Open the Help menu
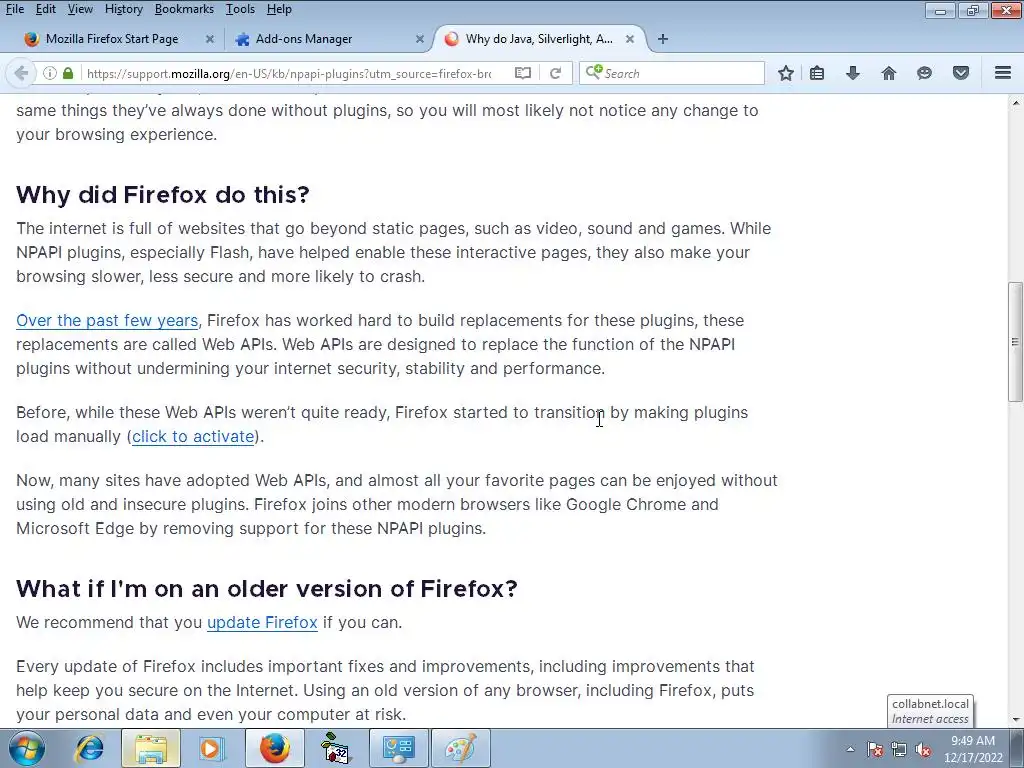Viewport: 1024px width, 768px height. (279, 9)
